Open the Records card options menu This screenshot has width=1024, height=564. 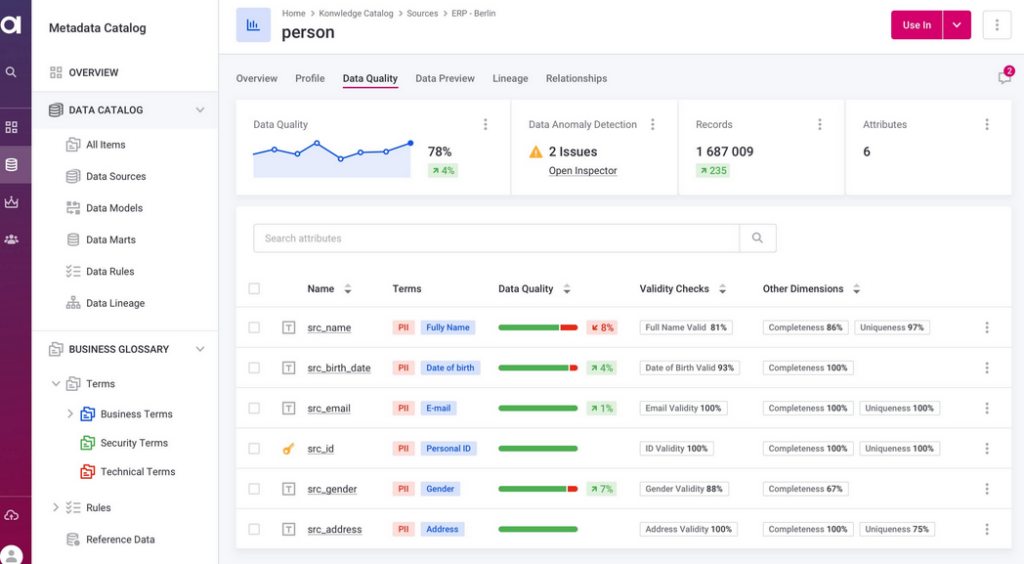[820, 124]
